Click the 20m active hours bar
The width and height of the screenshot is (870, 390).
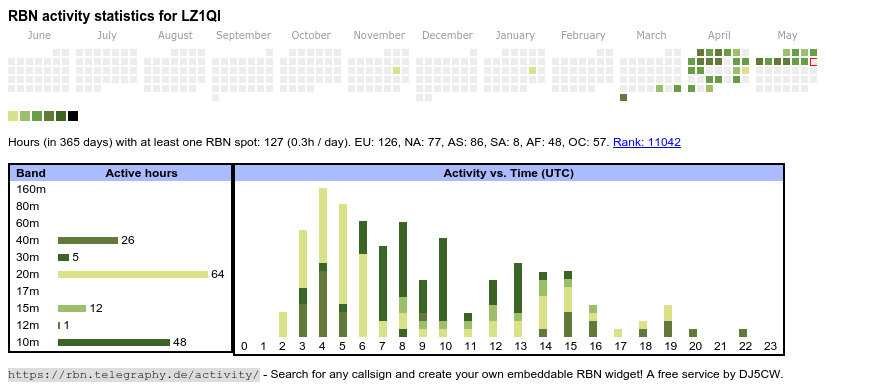coord(133,274)
